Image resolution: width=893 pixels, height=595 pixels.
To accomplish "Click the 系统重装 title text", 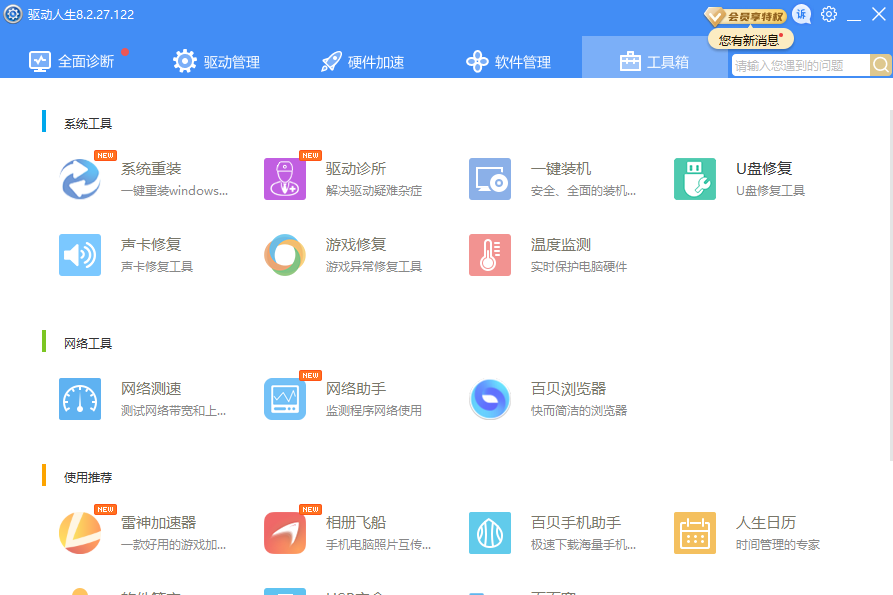I will coord(151,169).
